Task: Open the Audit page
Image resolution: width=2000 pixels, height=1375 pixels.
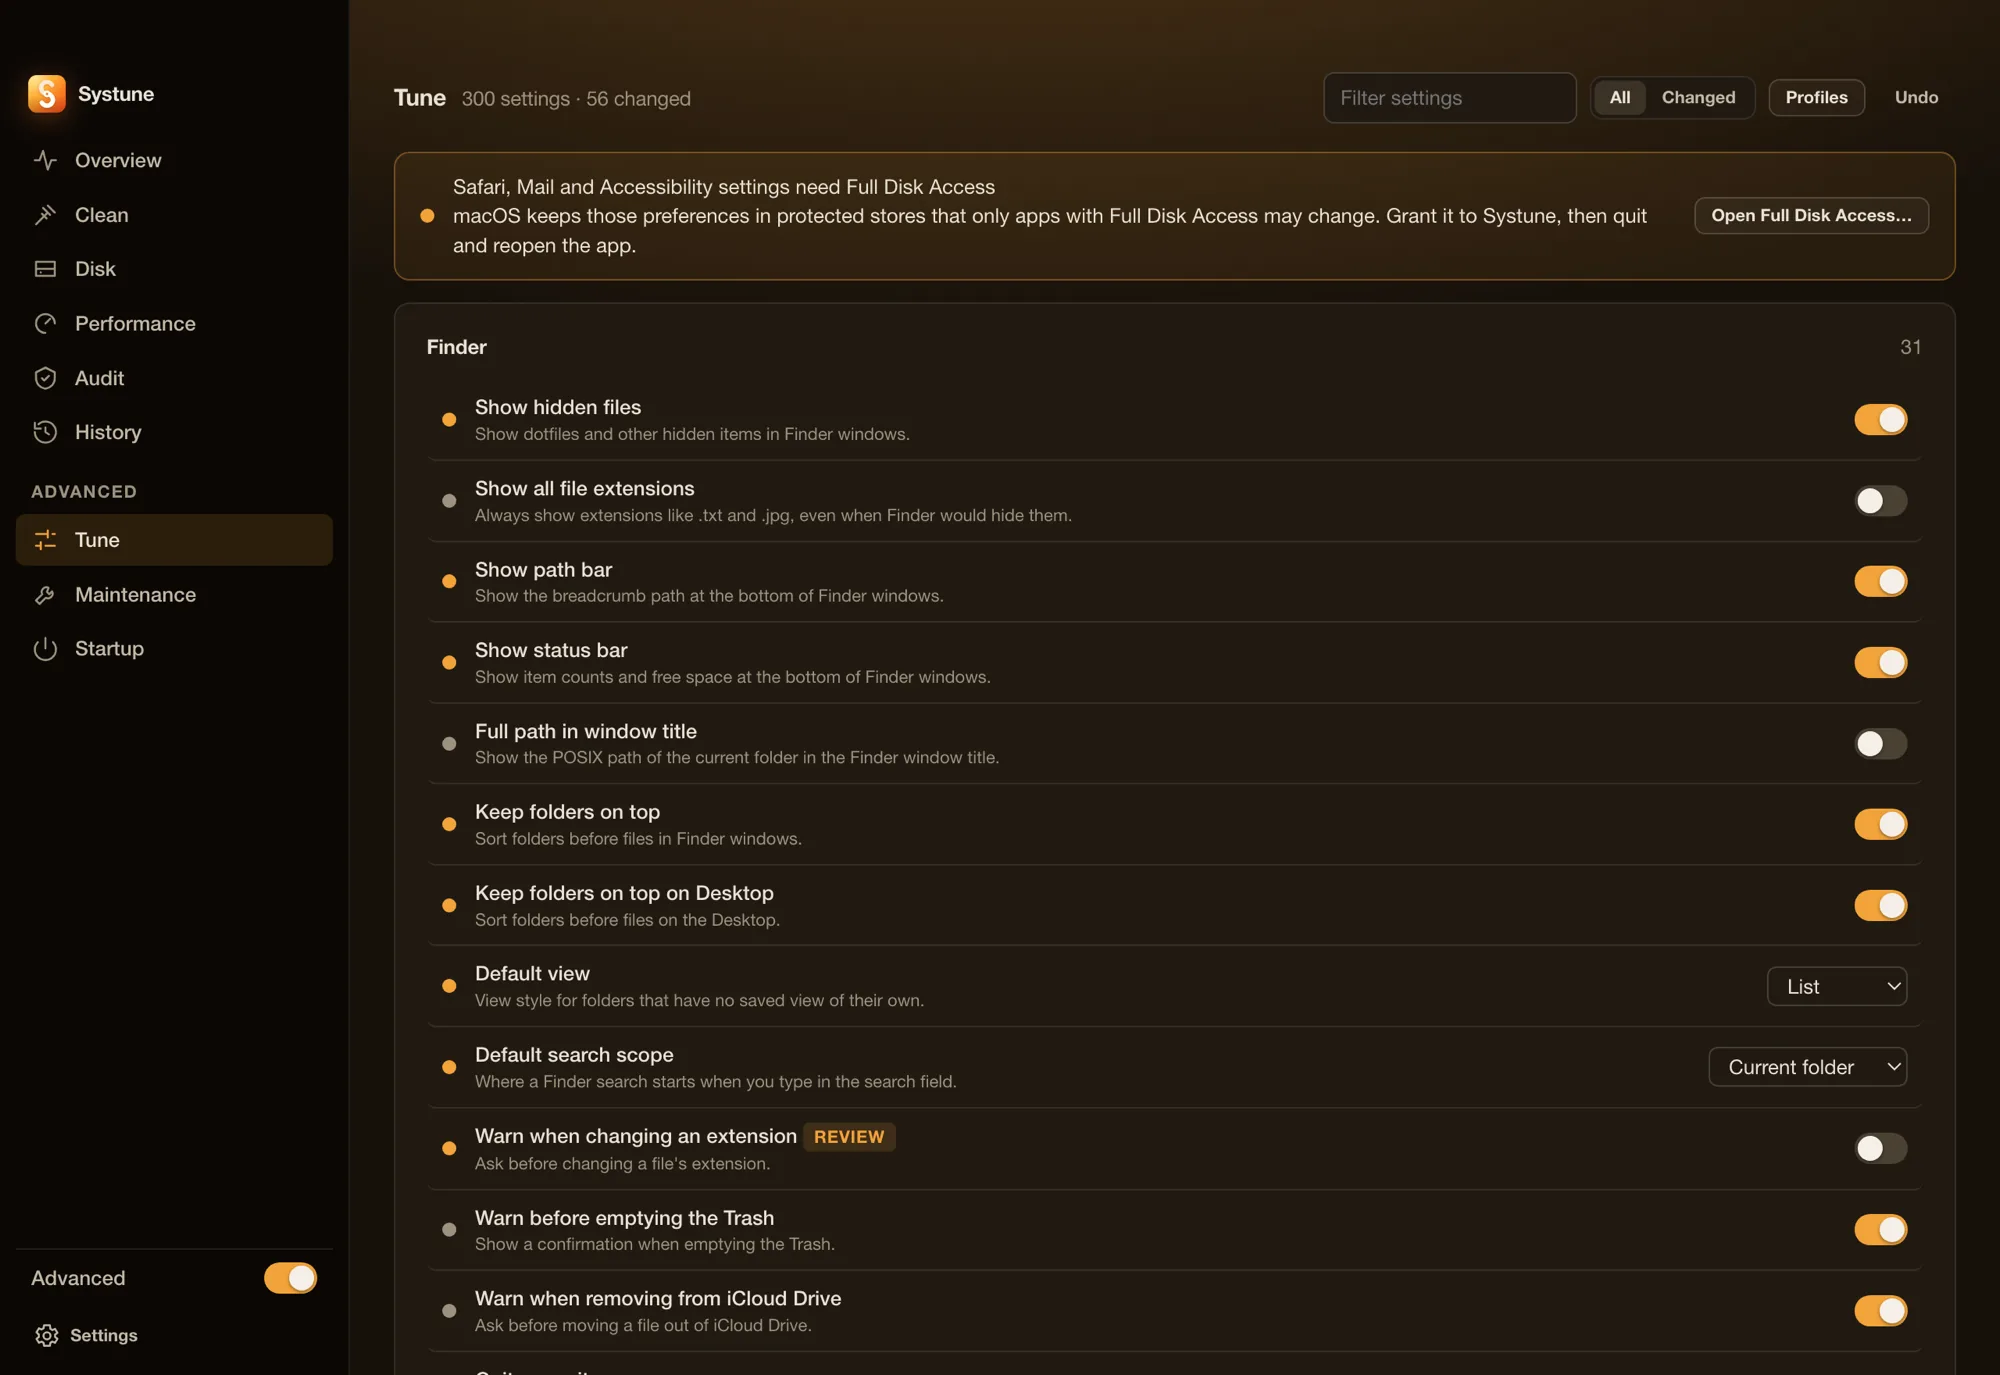Action: coord(174,378)
